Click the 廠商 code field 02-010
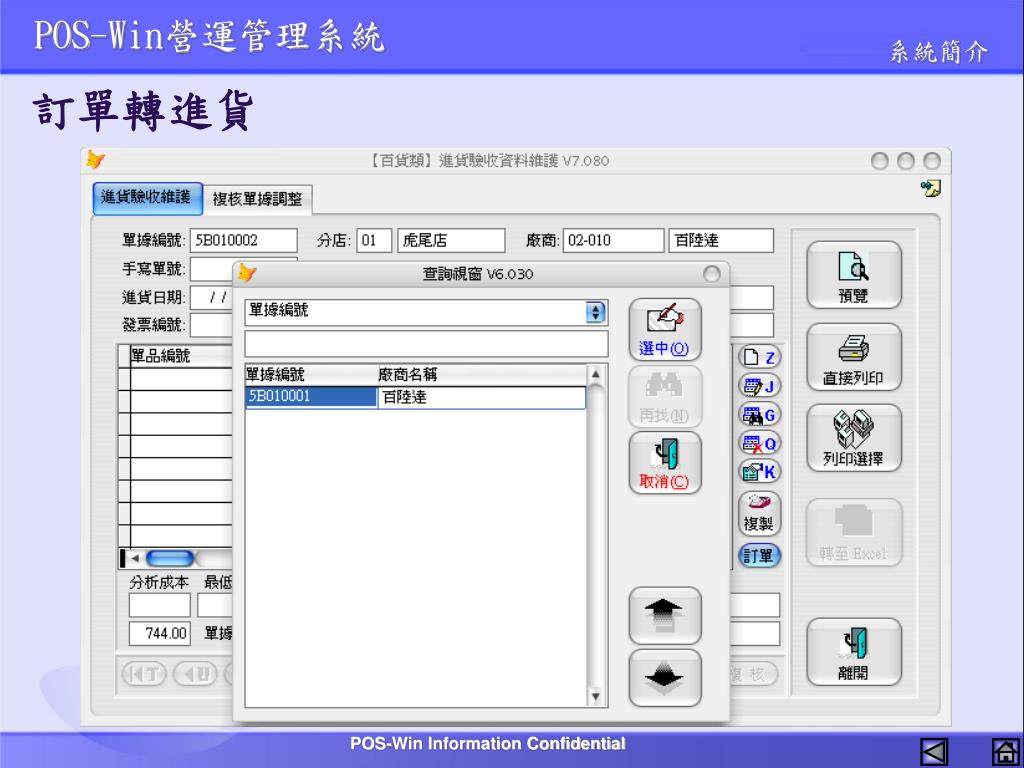 [x=613, y=240]
